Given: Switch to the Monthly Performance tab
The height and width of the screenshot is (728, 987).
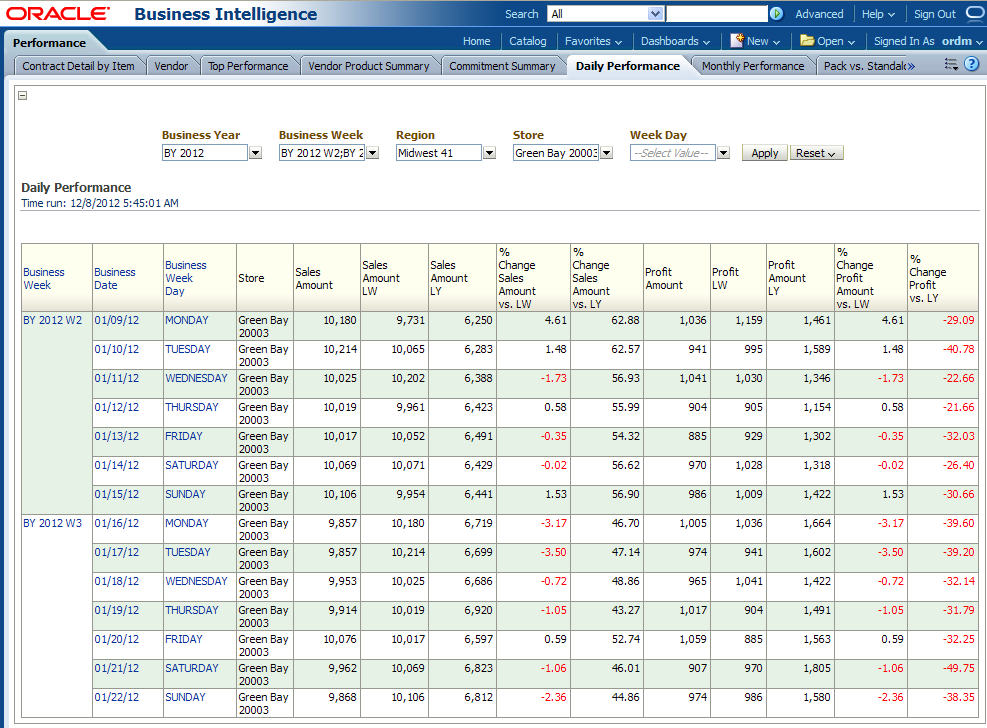Looking at the screenshot, I should click(752, 66).
